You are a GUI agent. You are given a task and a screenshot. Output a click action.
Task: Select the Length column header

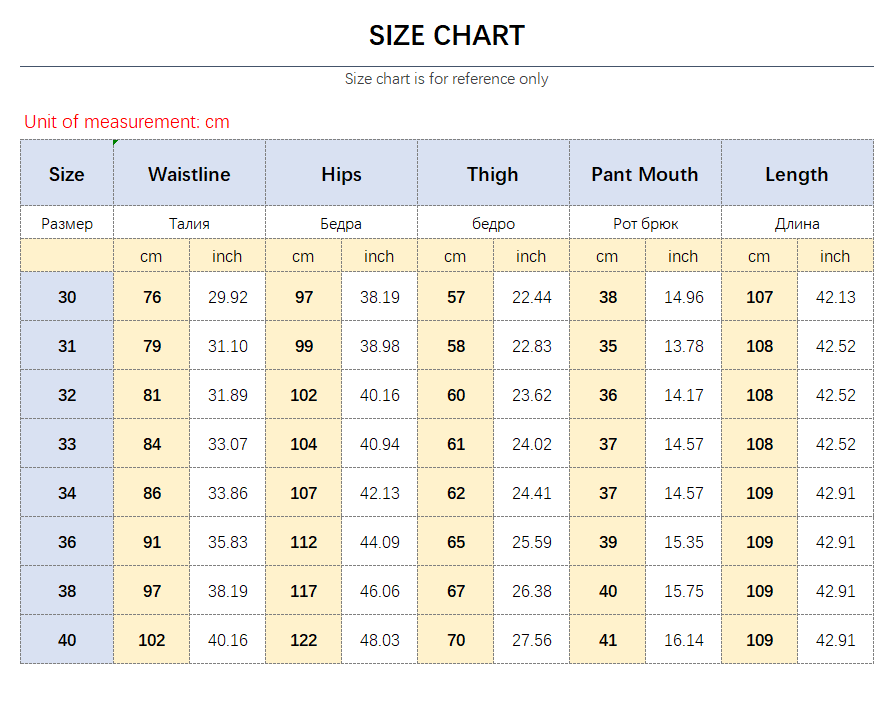(x=796, y=174)
